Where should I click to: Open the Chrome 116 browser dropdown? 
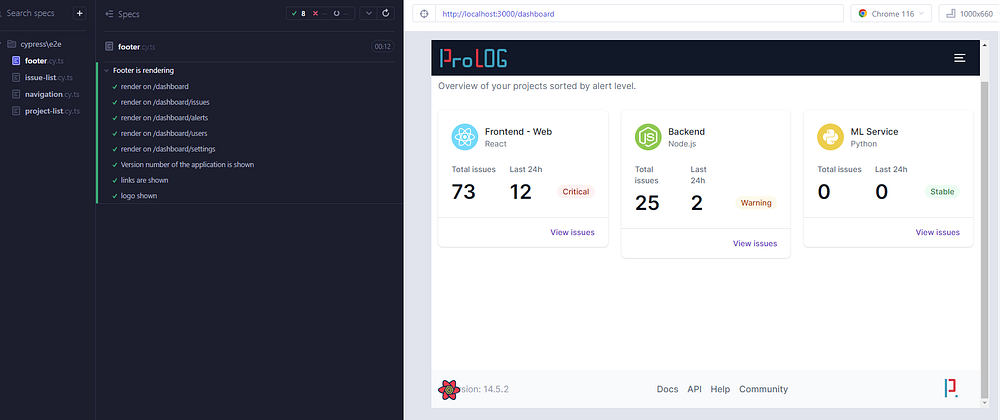point(891,13)
